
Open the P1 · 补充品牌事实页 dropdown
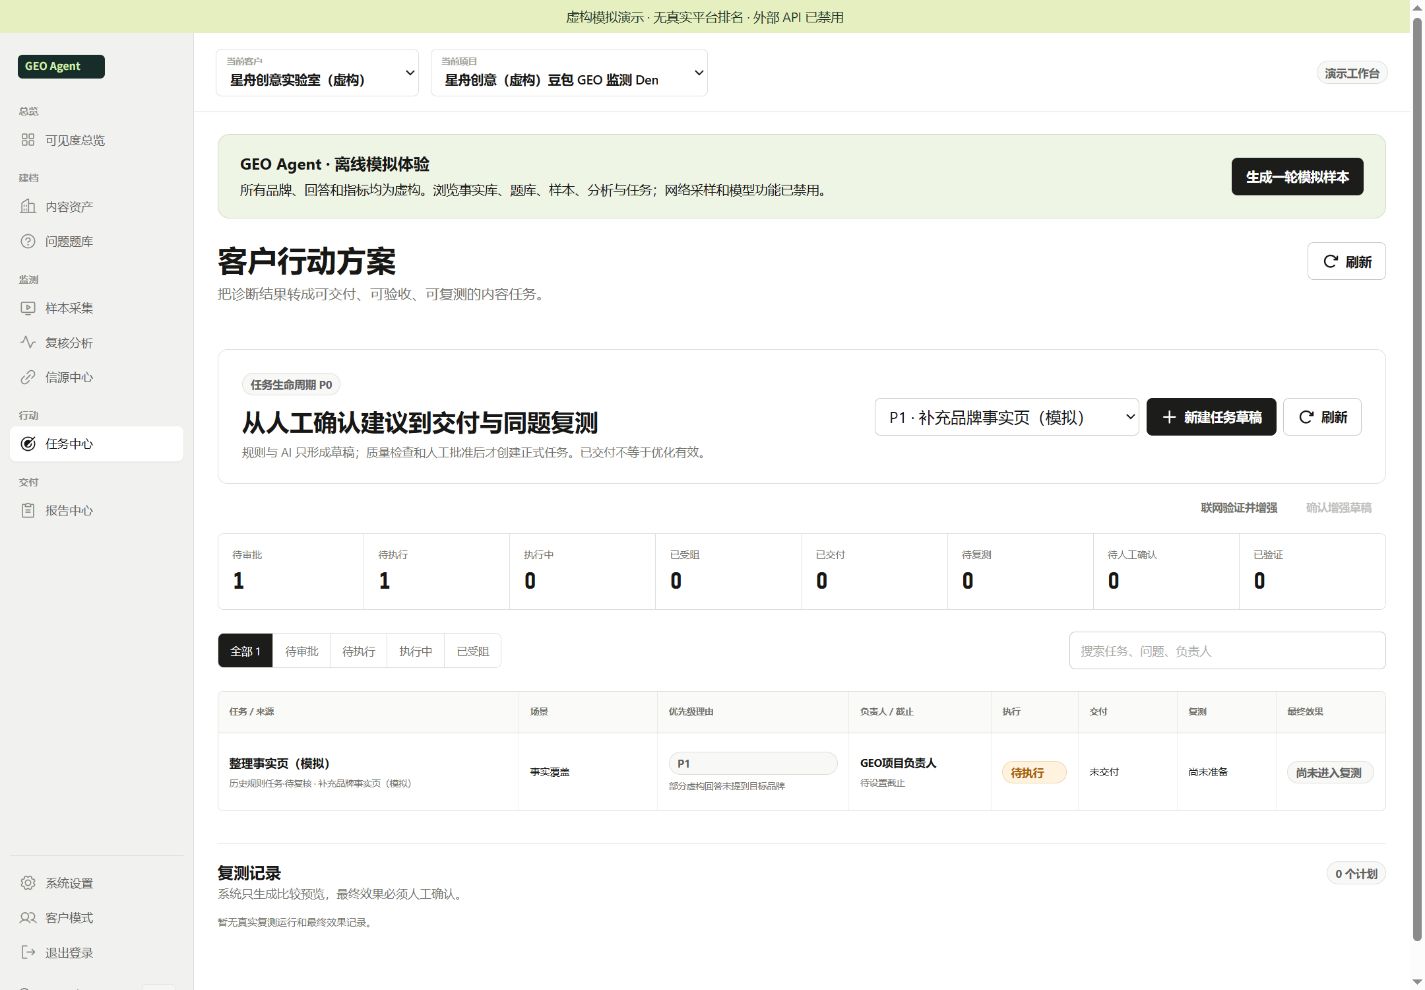coord(1007,417)
